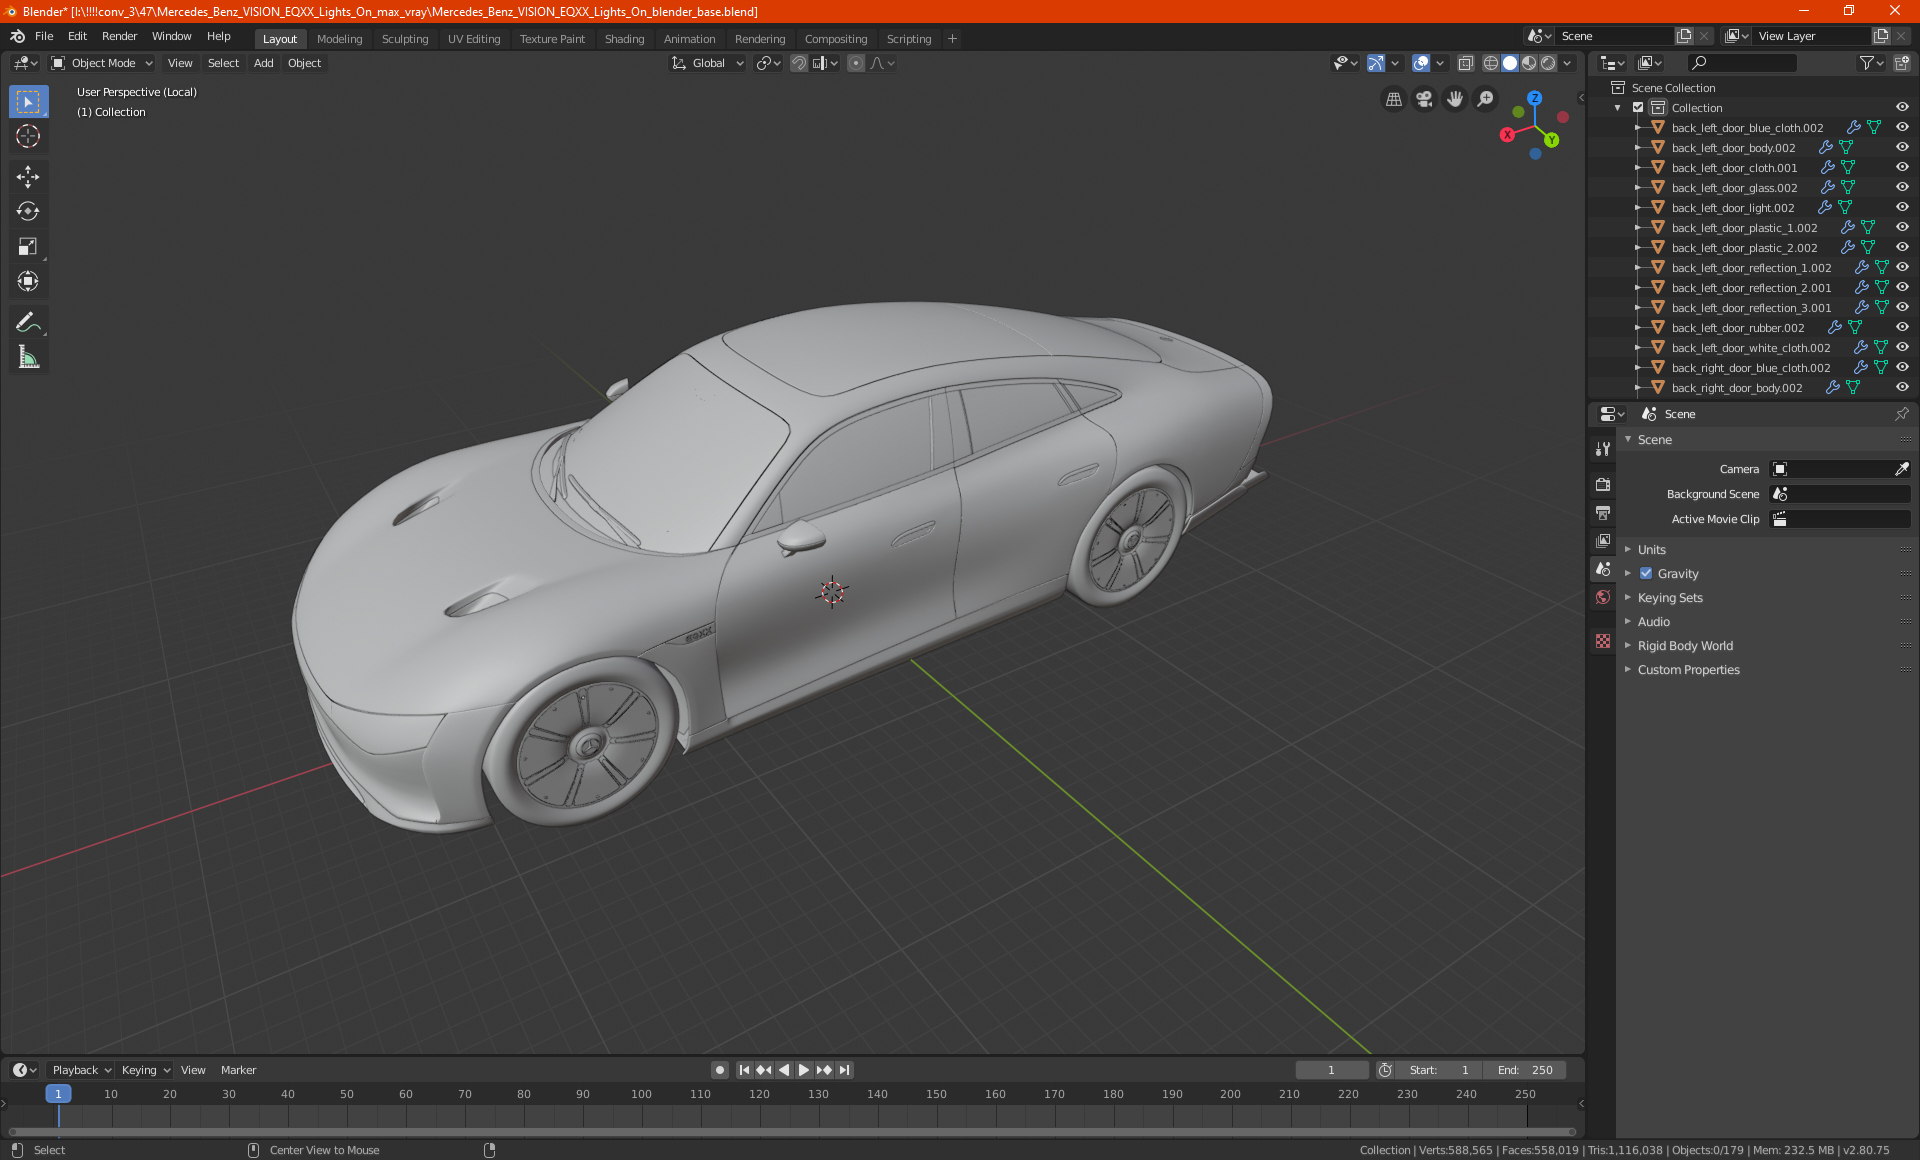
Task: Expand the Rigid Body World panel
Action: point(1685,645)
